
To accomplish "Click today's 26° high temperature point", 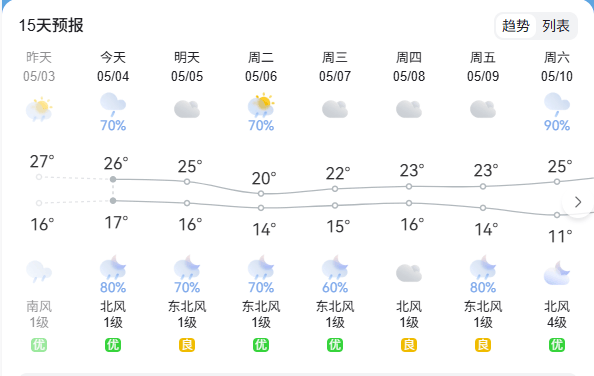I will [x=113, y=179].
